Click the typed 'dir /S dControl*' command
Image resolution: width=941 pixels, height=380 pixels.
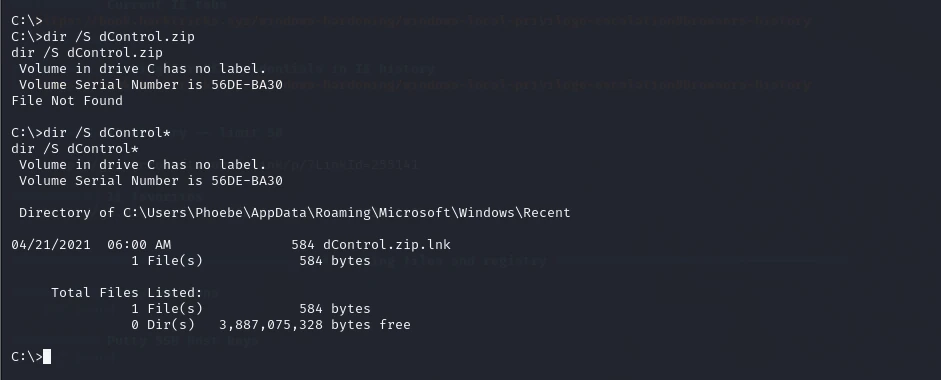tap(107, 133)
